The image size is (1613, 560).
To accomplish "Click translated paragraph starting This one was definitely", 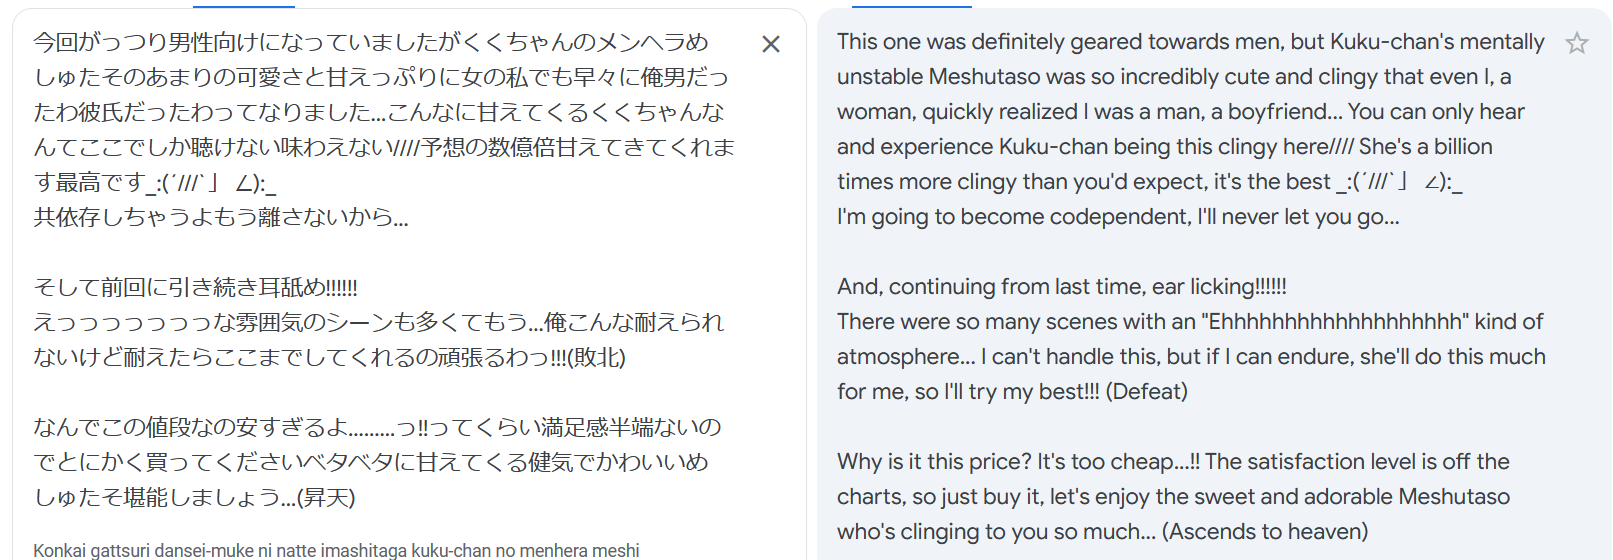I will [x=1190, y=112].
